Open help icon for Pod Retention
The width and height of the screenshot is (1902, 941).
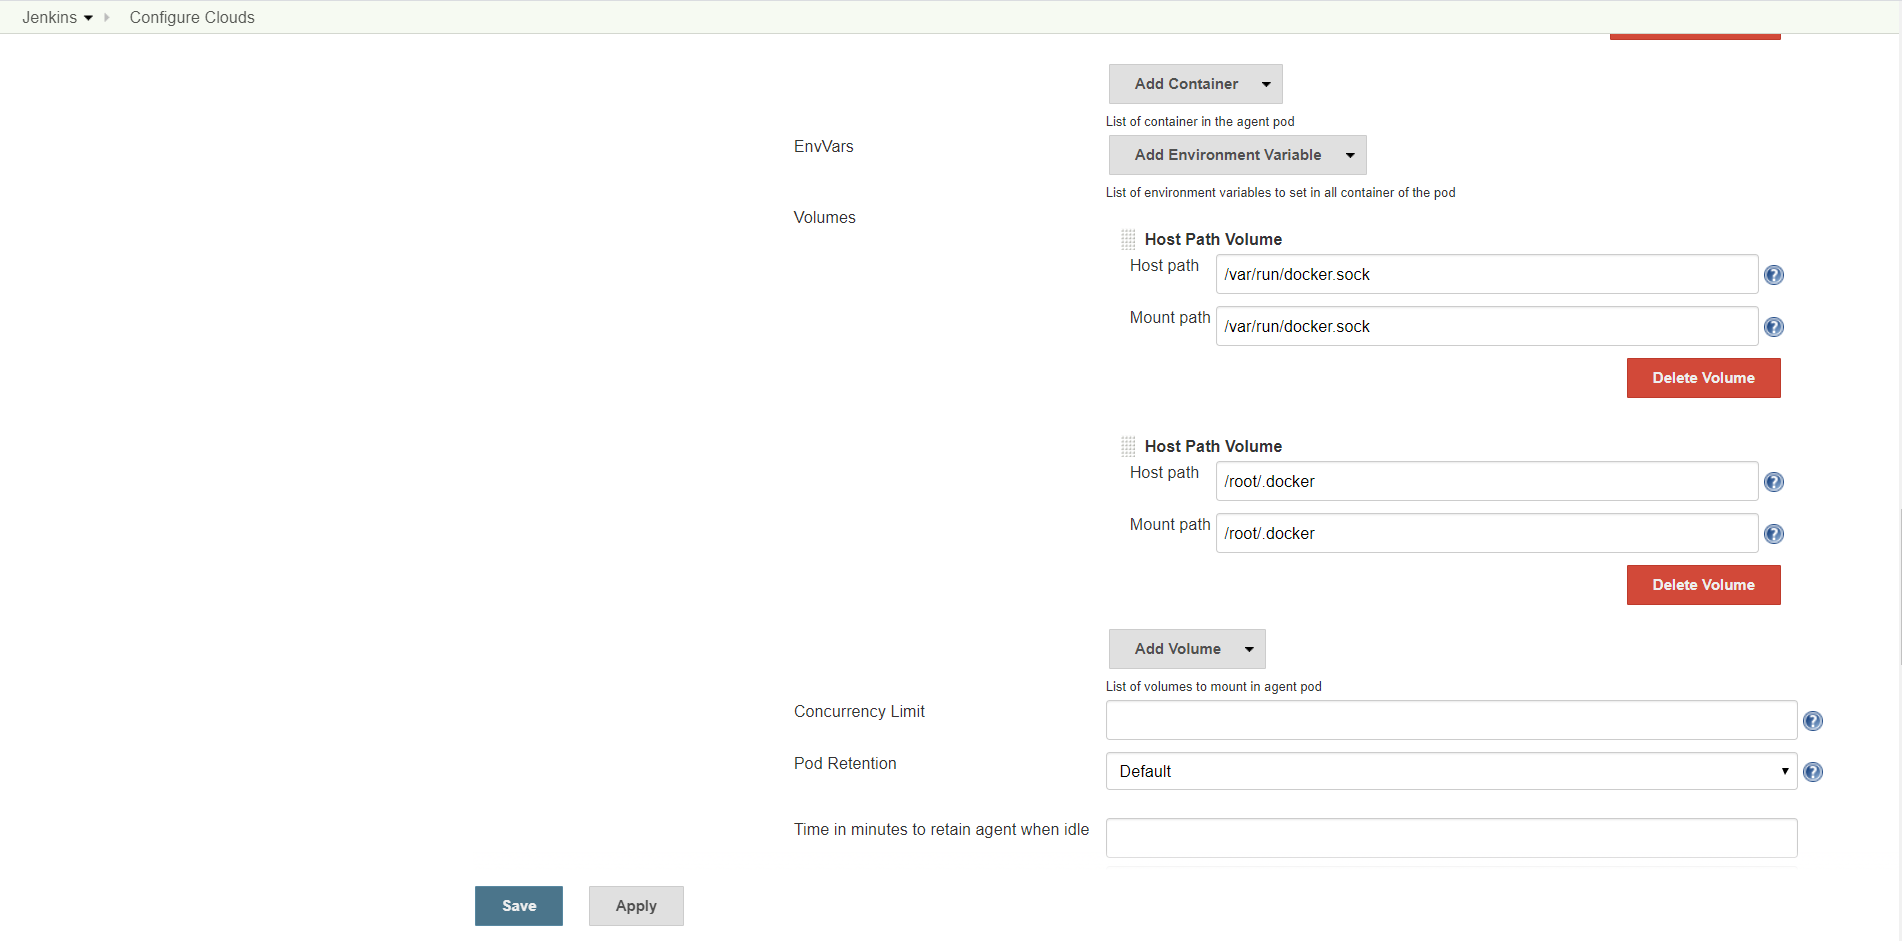tap(1813, 772)
